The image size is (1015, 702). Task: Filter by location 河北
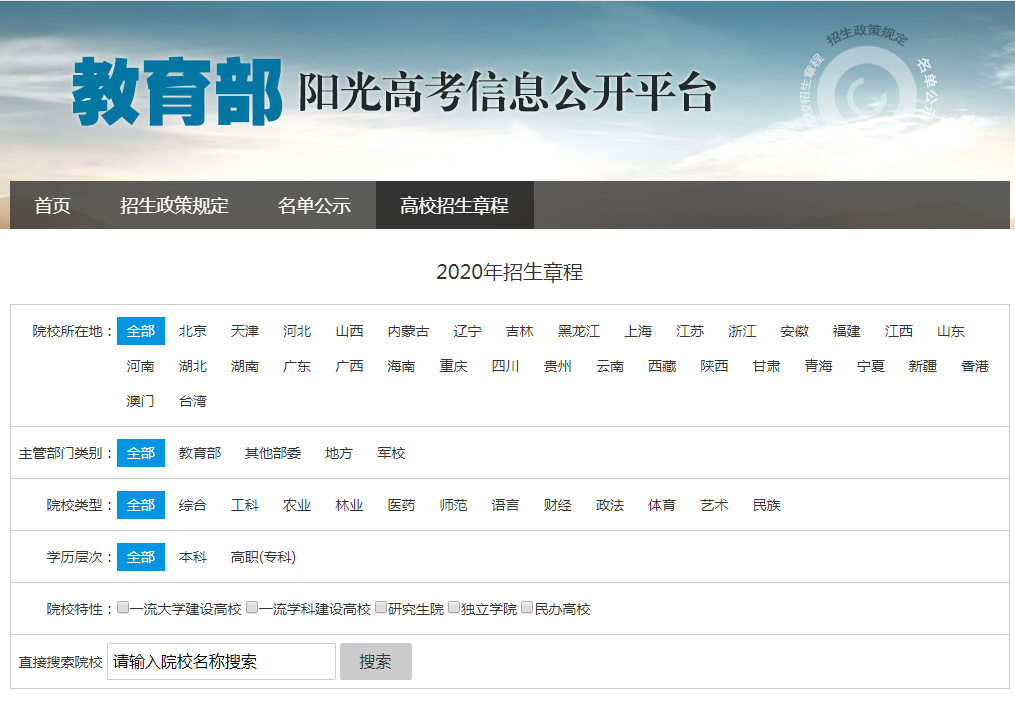(x=297, y=331)
